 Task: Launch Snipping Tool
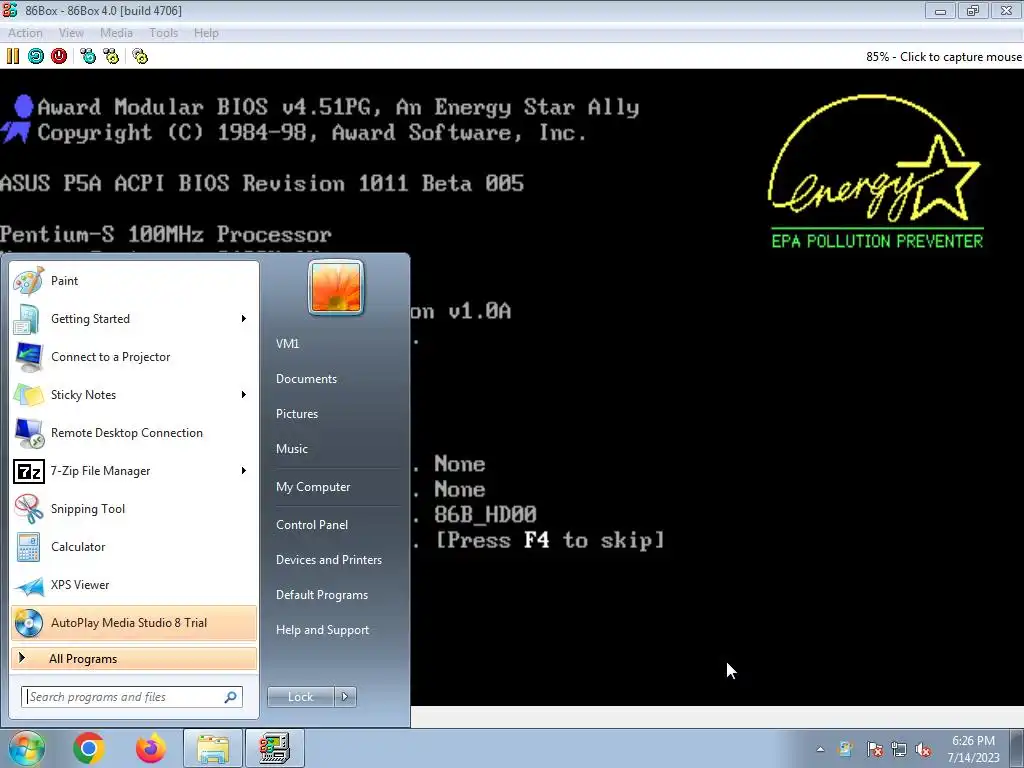[x=134, y=509]
